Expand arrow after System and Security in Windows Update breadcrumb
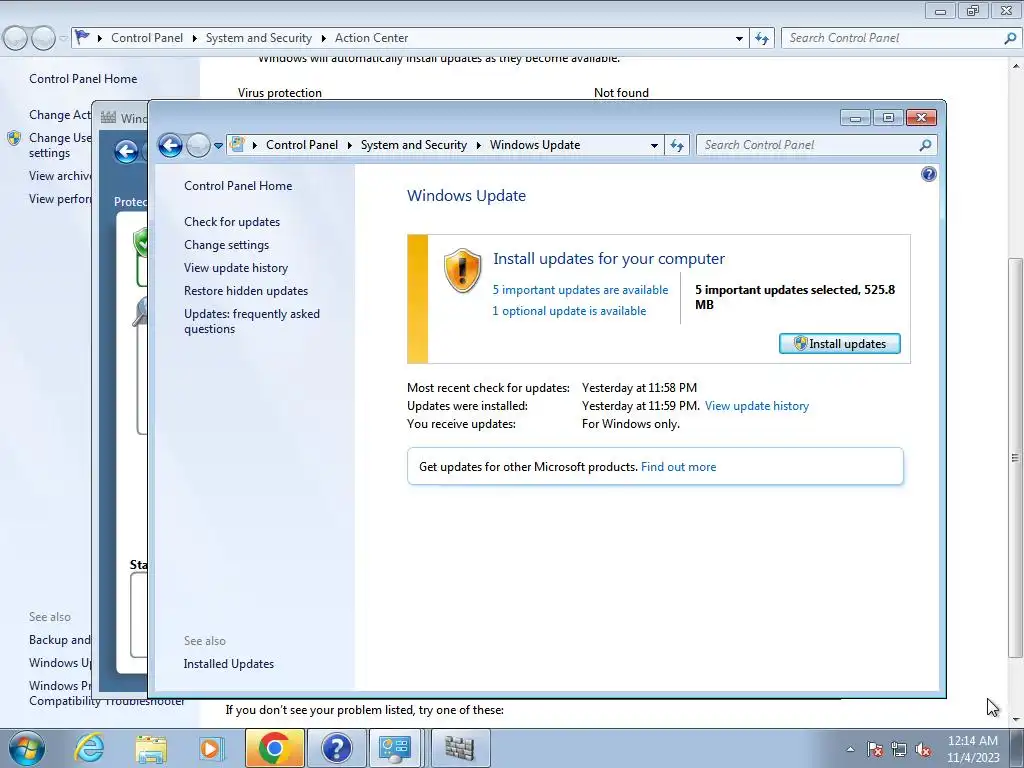 point(479,146)
